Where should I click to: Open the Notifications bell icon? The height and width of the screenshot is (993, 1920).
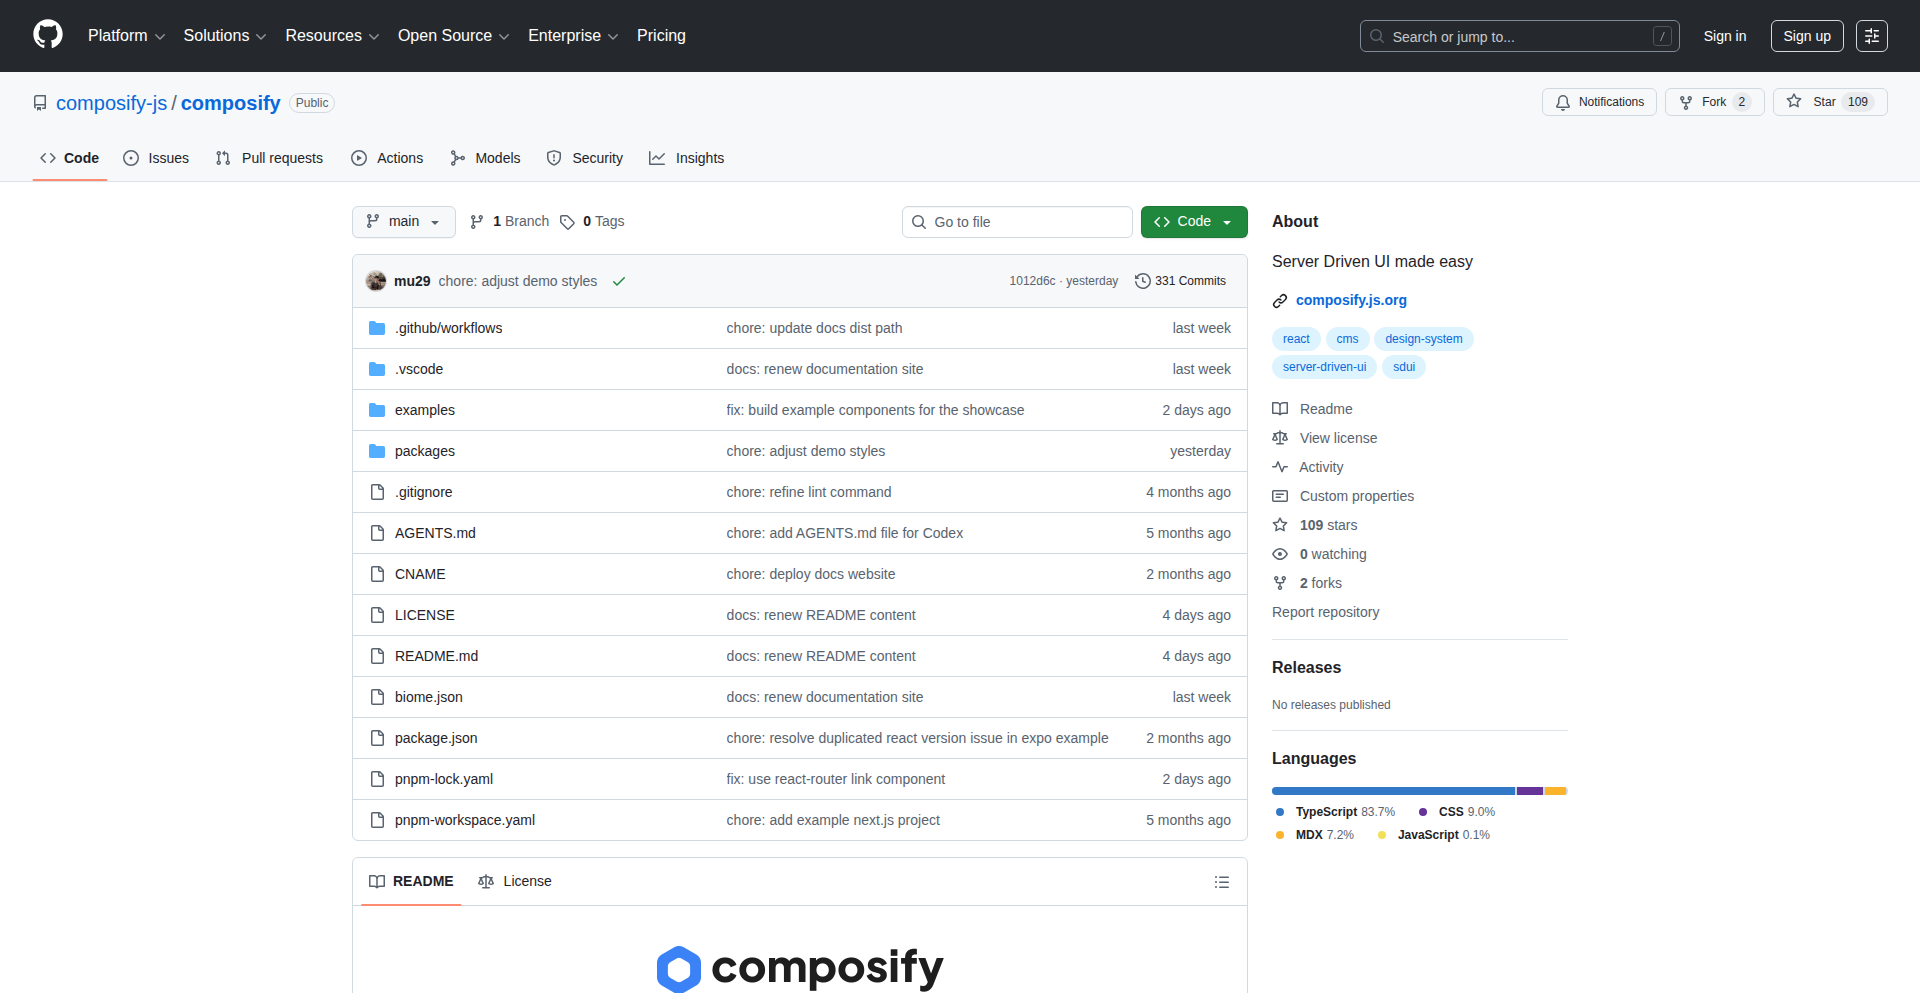pyautogui.click(x=1563, y=102)
